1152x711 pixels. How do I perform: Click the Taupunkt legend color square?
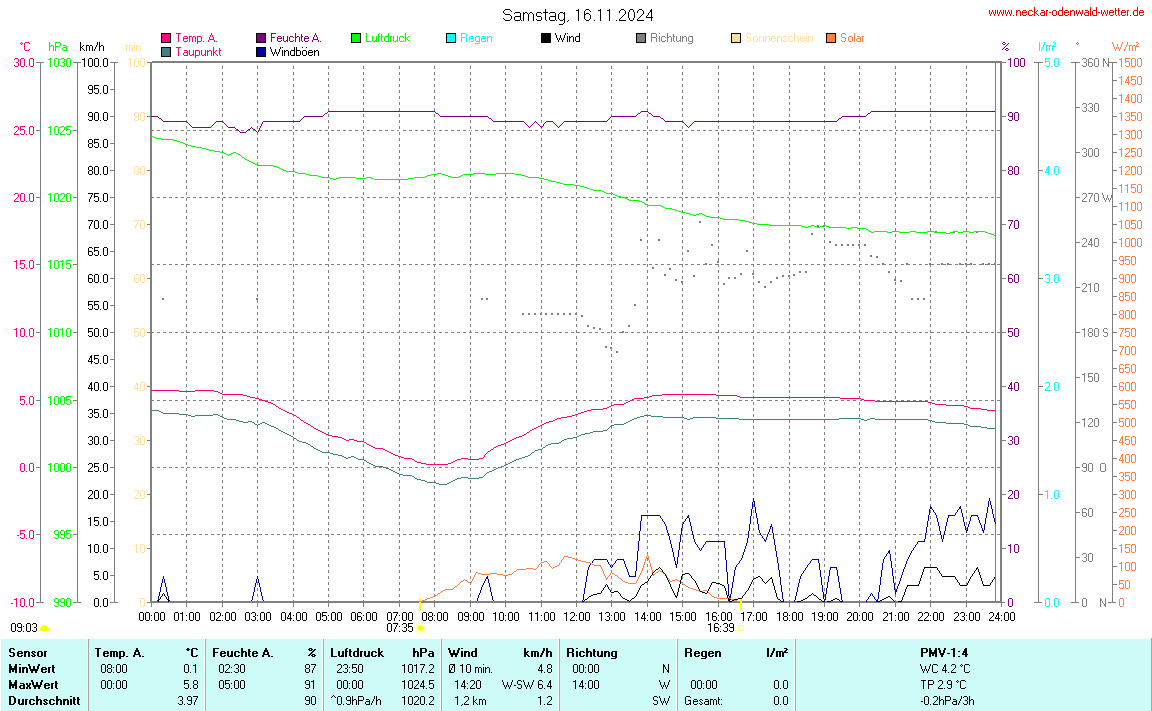click(166, 51)
